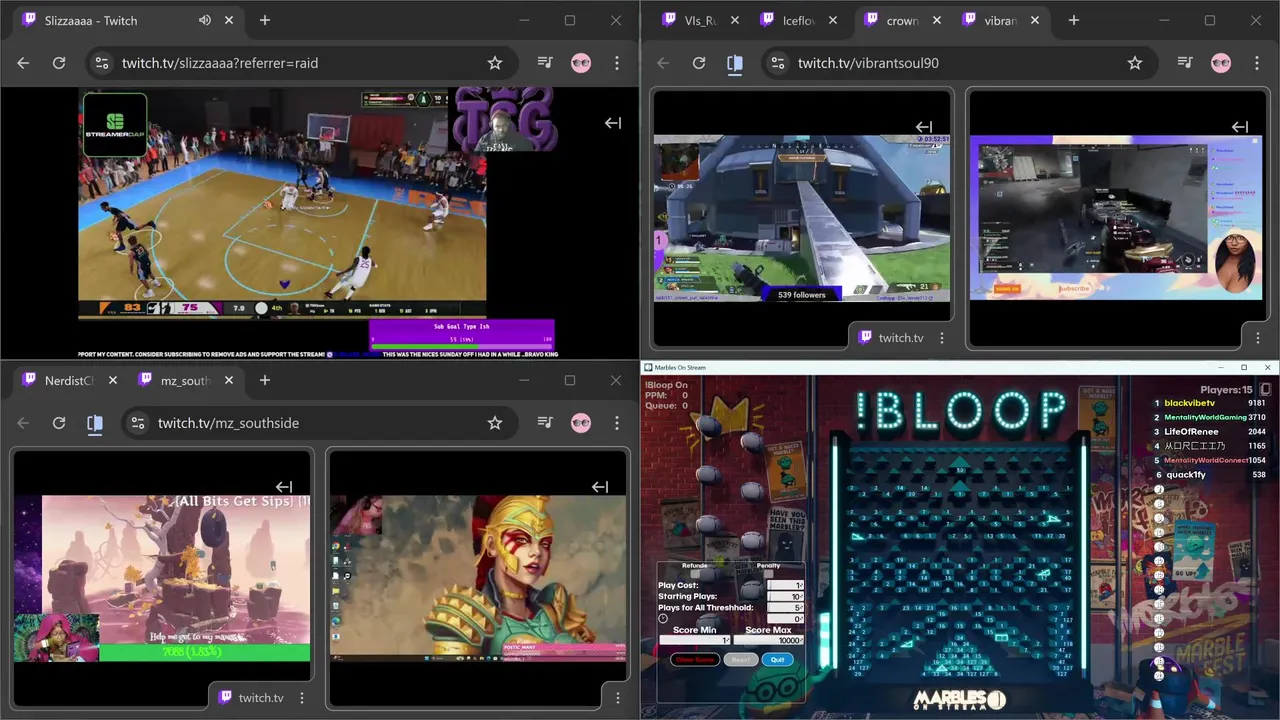Click the Score Min slider field
The width and height of the screenshot is (1280, 720).
[x=694, y=640]
